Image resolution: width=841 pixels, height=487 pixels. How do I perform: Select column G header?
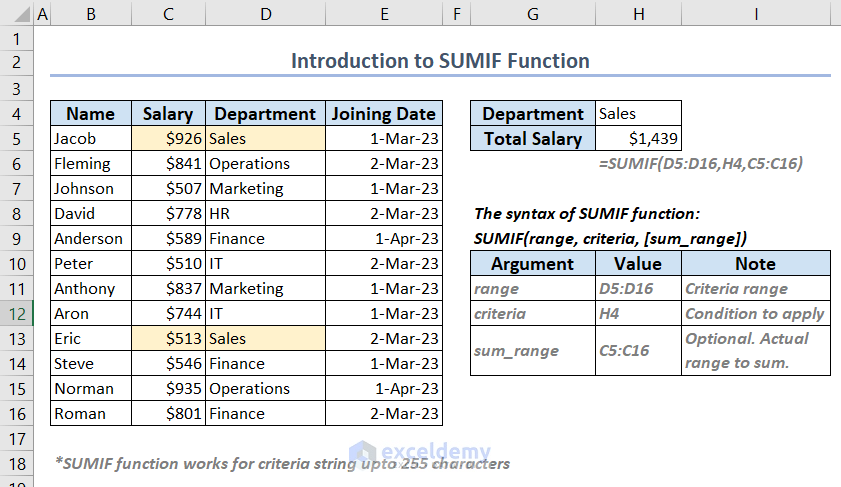(x=532, y=14)
